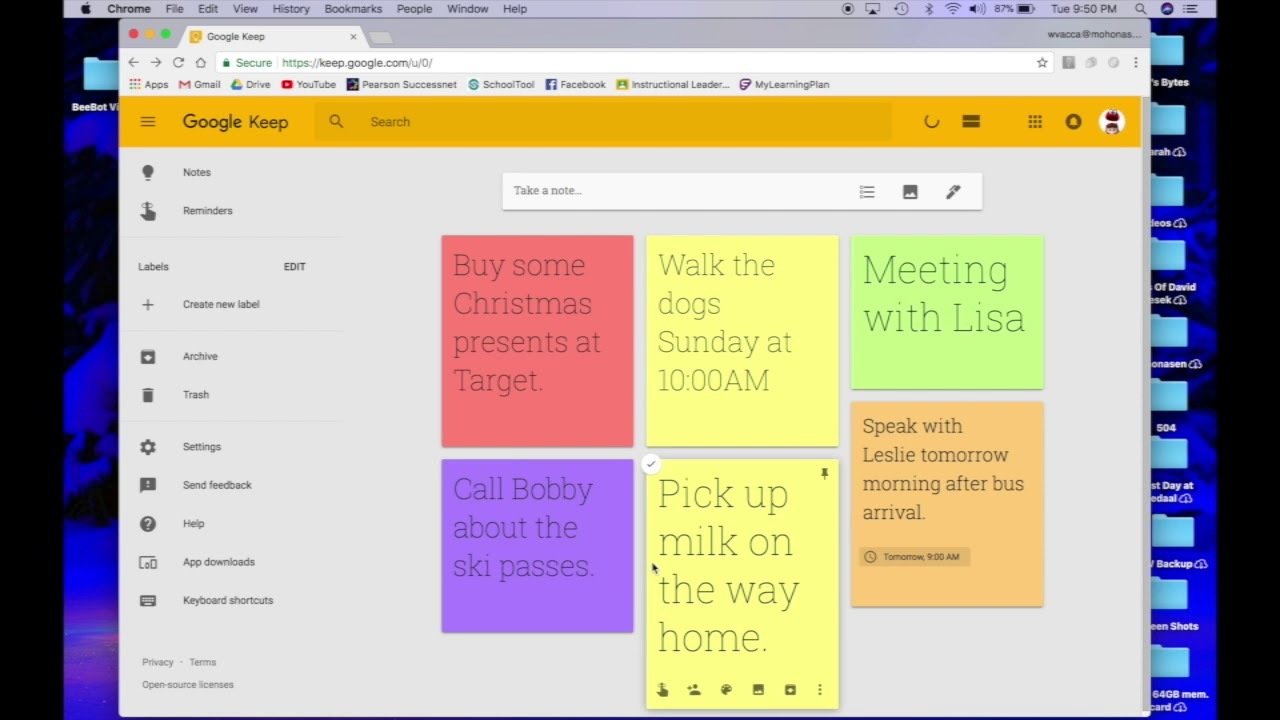Select the 'Pick up milk' note checkmark
The width and height of the screenshot is (1280, 720).
click(x=651, y=463)
